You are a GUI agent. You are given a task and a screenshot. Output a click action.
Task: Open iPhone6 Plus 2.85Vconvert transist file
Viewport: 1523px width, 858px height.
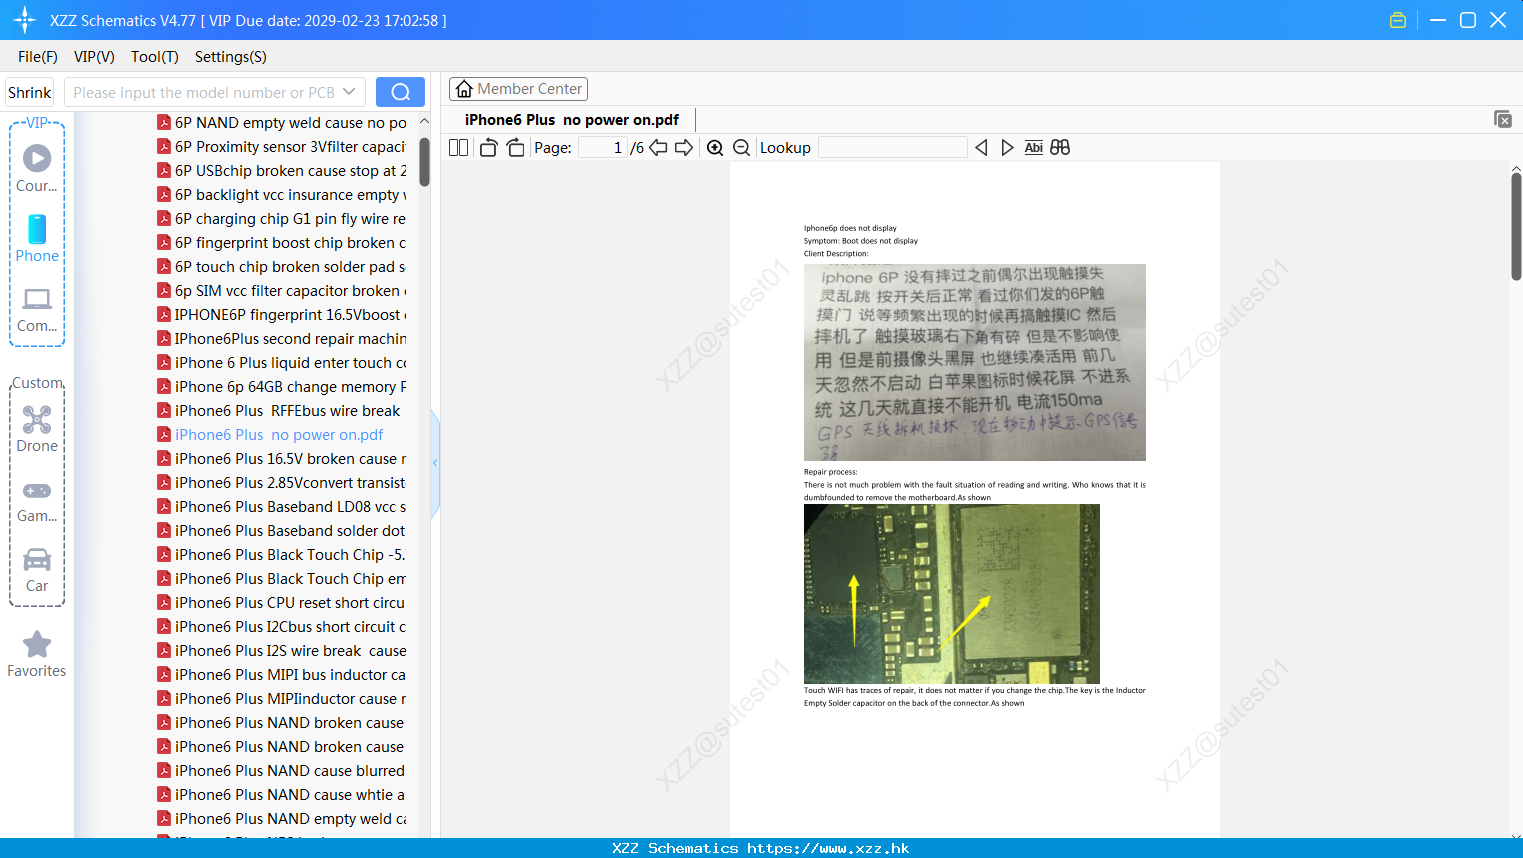pyautogui.click(x=282, y=483)
